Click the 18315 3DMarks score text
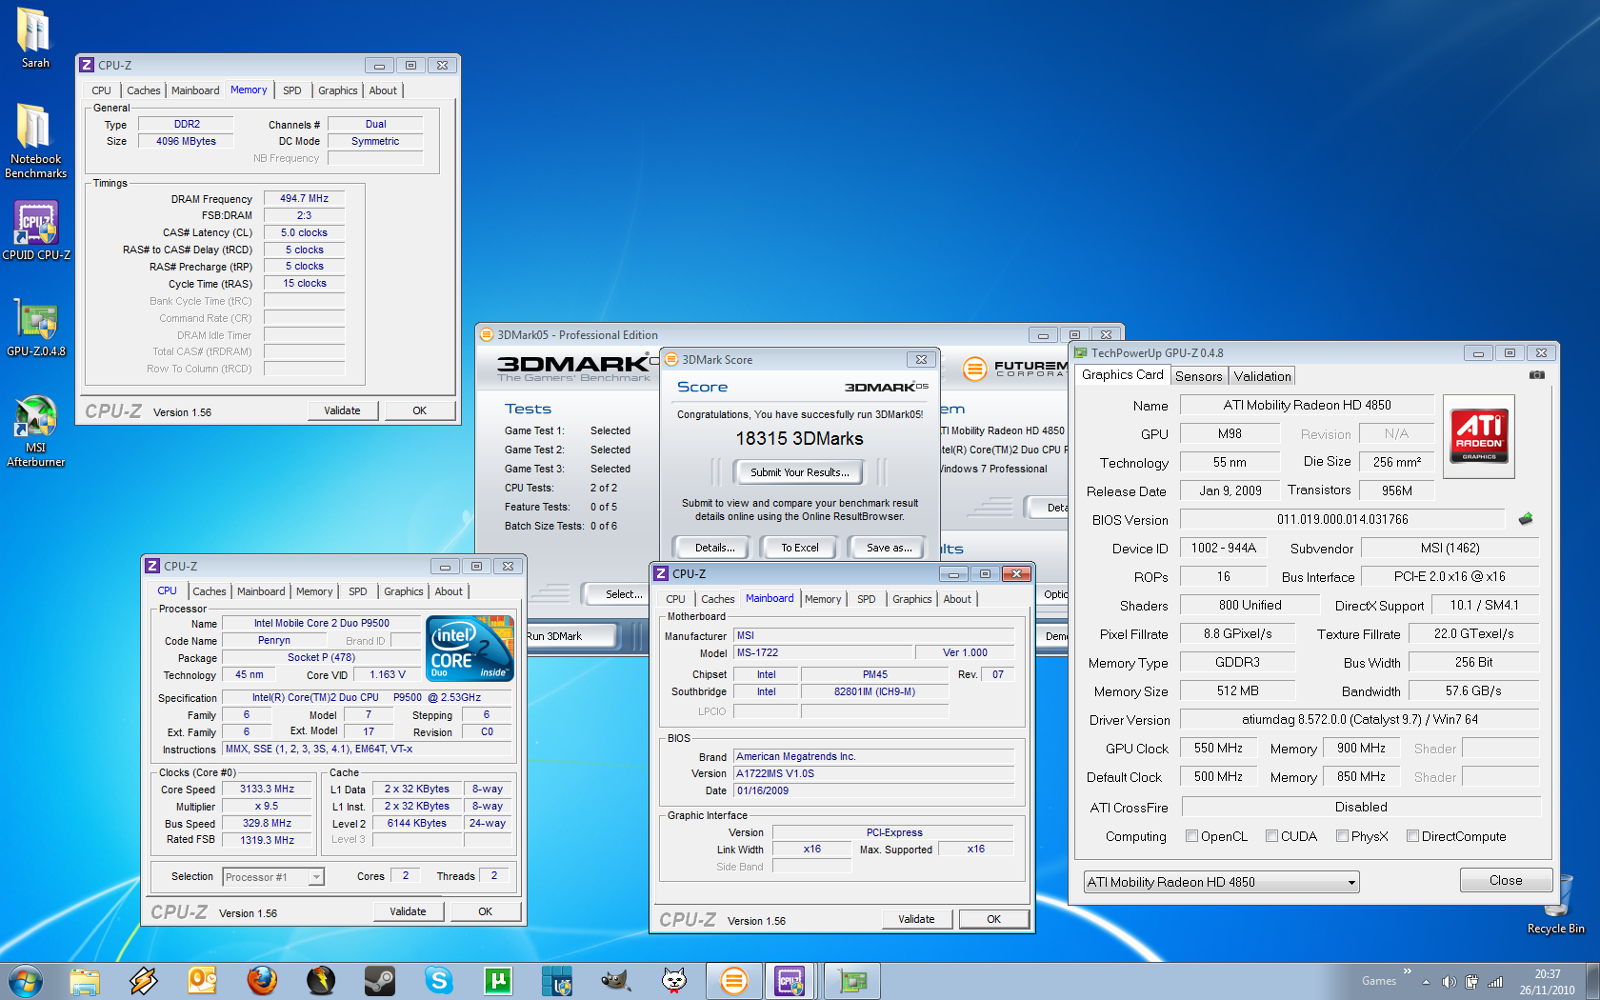1600x1000 pixels. coord(799,438)
